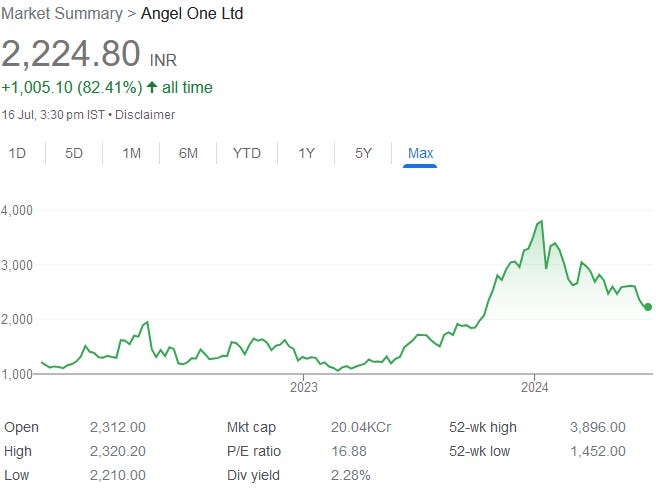
Task: Click the 2023 axis label
Action: click(x=304, y=387)
